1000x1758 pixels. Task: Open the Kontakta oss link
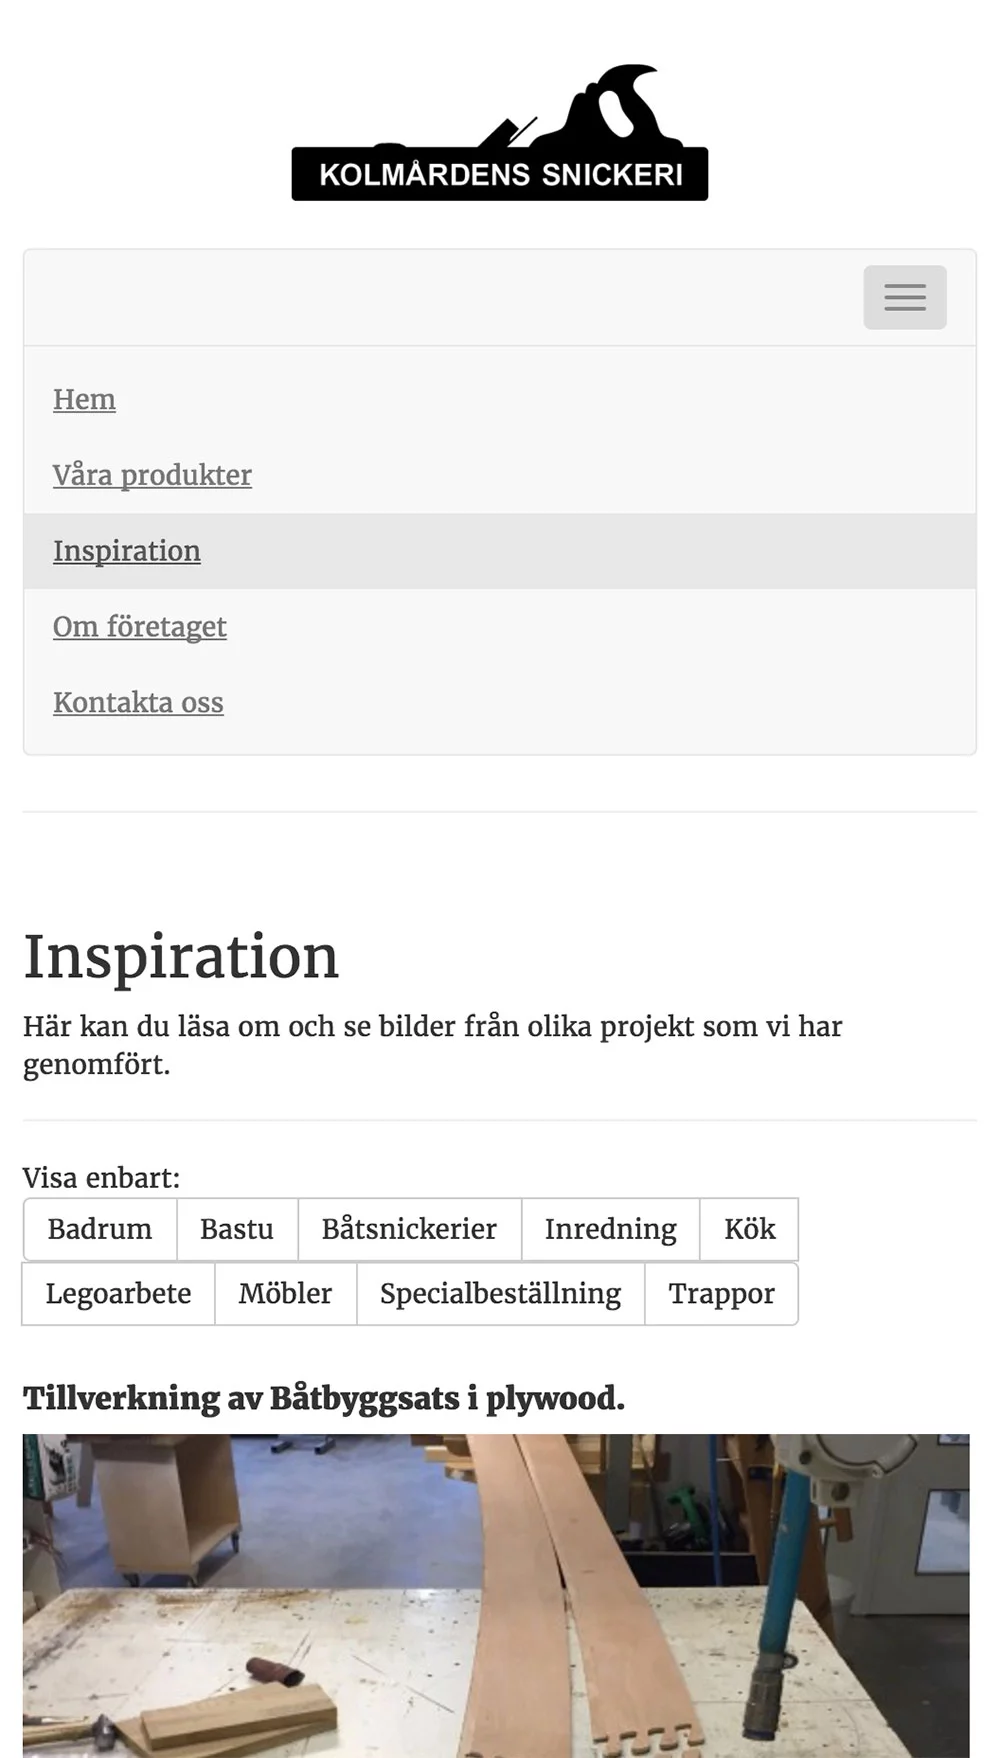[x=138, y=703]
